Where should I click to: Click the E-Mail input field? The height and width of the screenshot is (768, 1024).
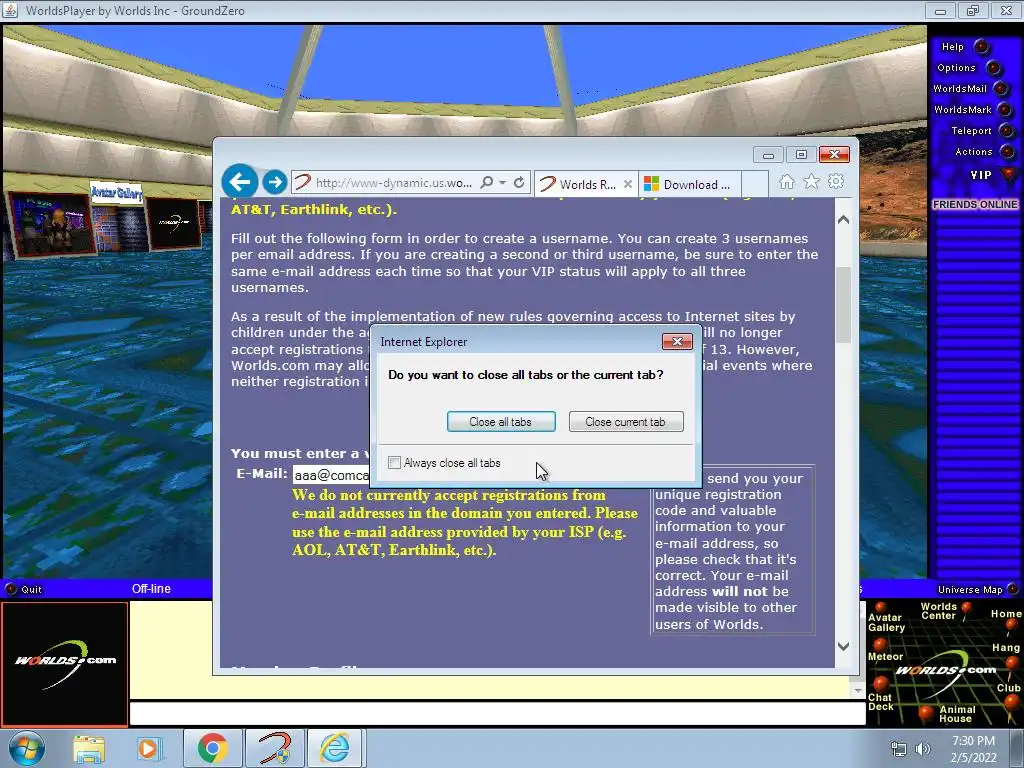[331, 475]
